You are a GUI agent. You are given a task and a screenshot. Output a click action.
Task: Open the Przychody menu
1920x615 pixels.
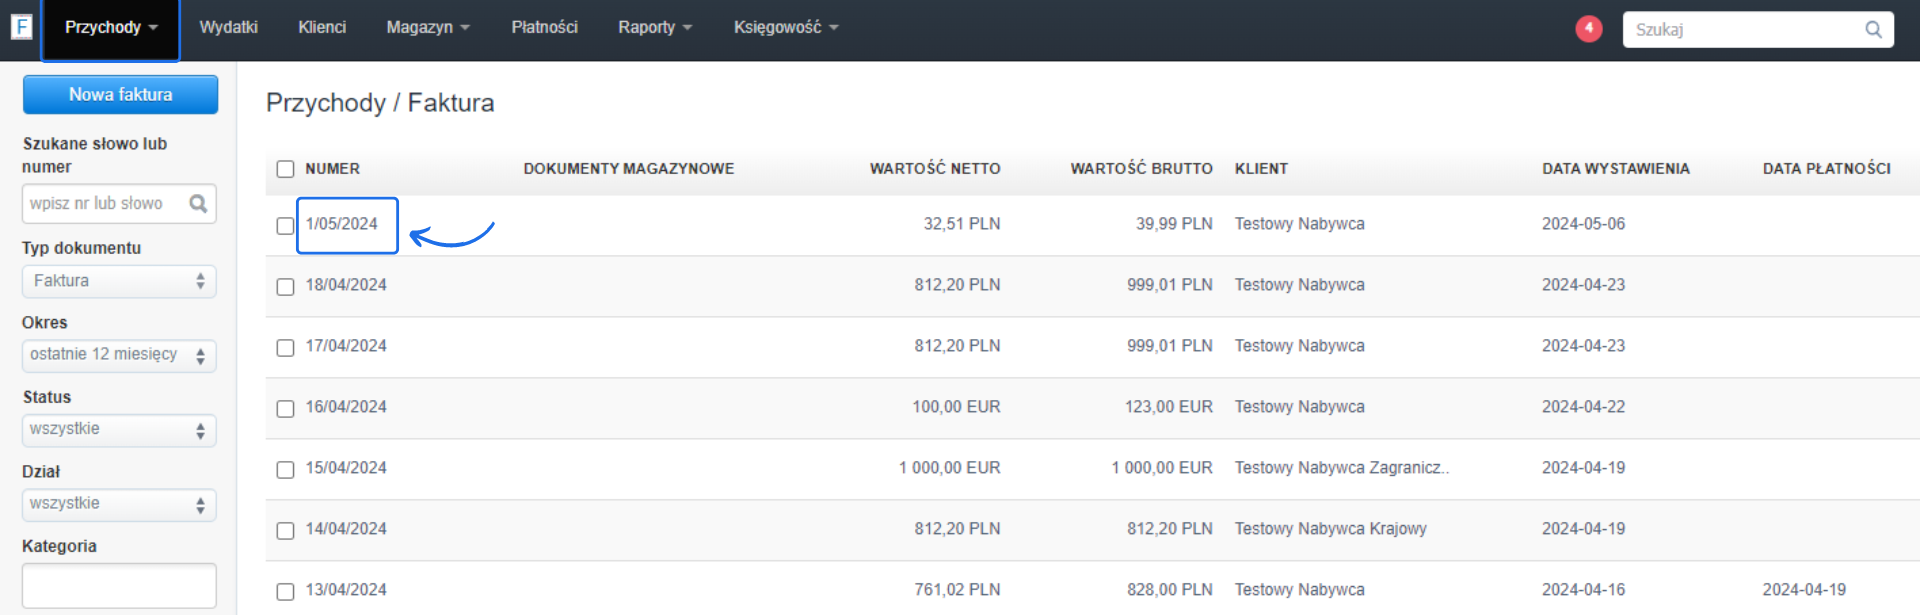[x=110, y=28]
